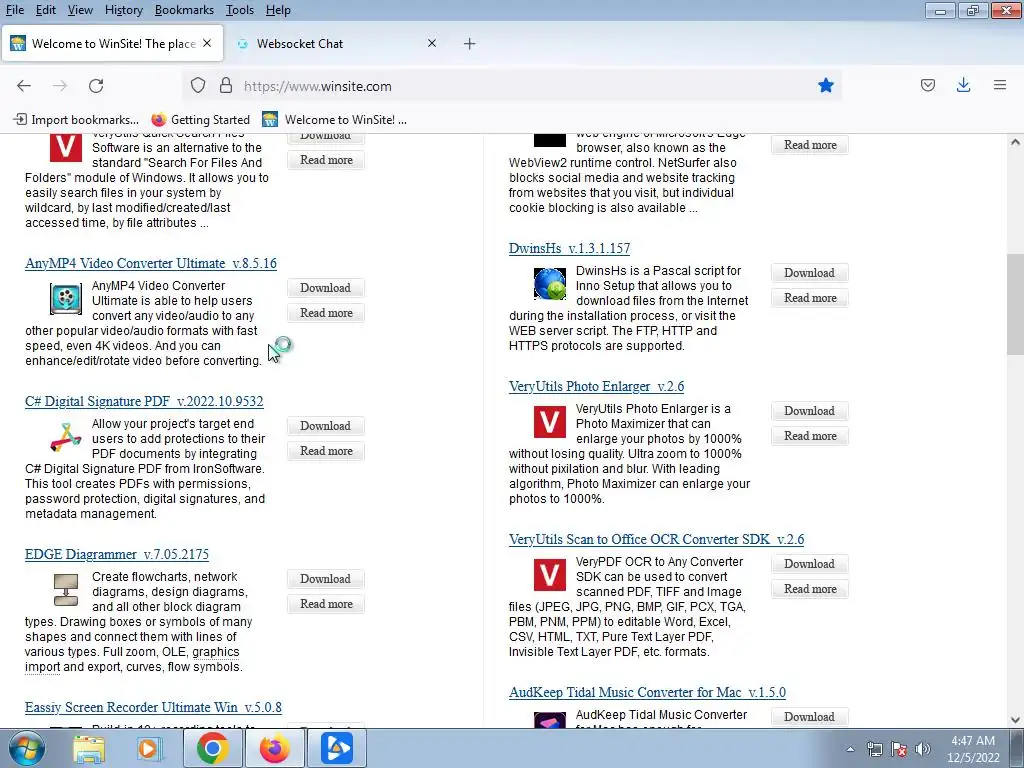Download DwinsHs
Viewport: 1024px width, 768px height.
[x=809, y=273]
